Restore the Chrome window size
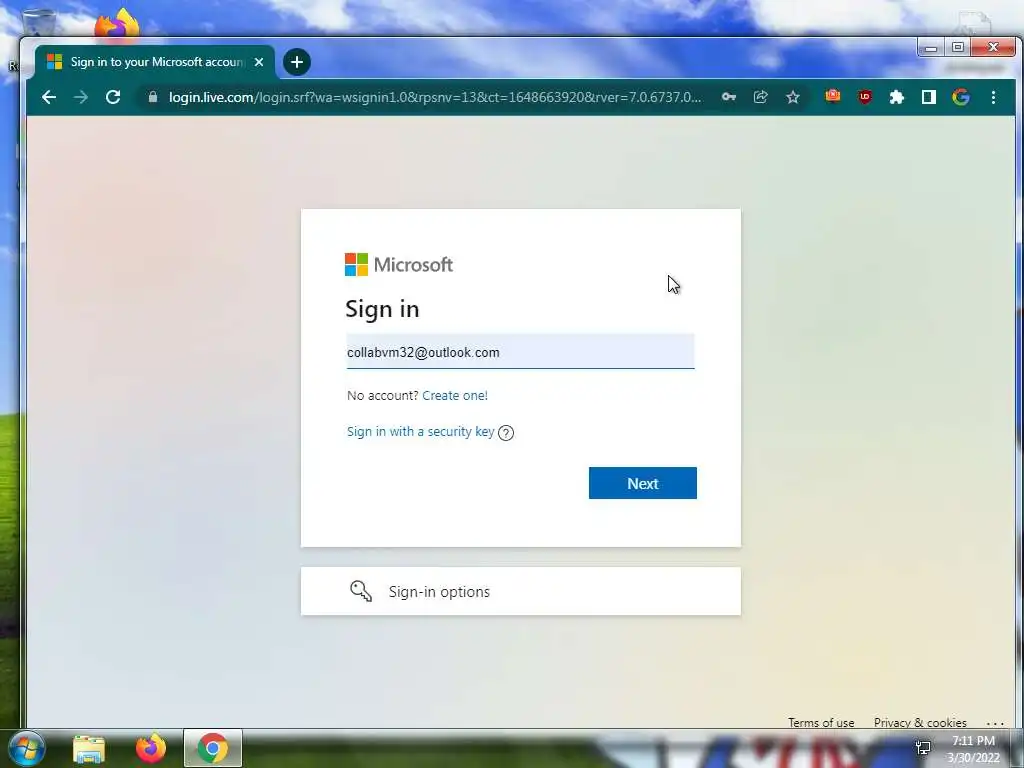The height and width of the screenshot is (768, 1024). click(958, 48)
